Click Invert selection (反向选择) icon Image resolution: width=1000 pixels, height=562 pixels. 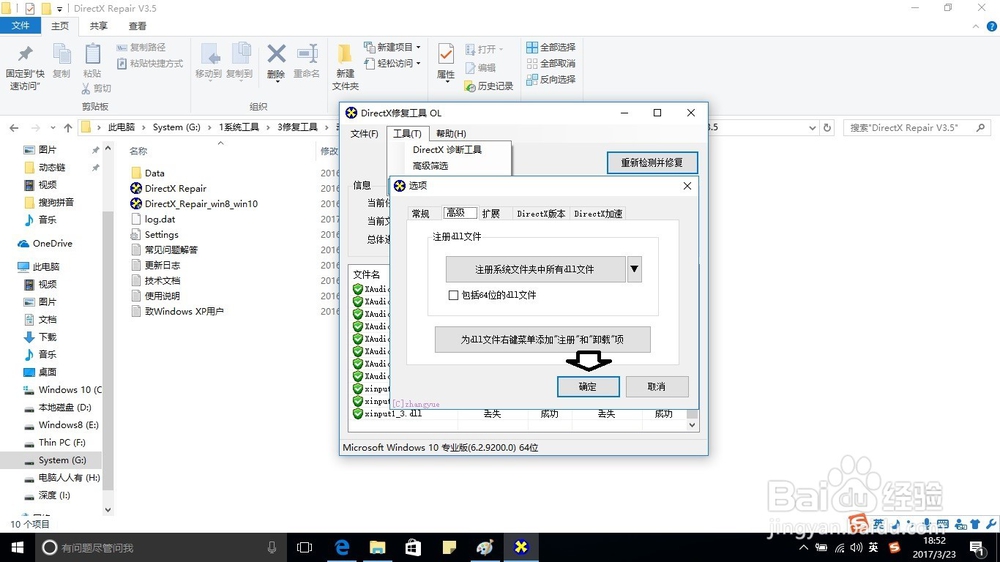(532, 80)
